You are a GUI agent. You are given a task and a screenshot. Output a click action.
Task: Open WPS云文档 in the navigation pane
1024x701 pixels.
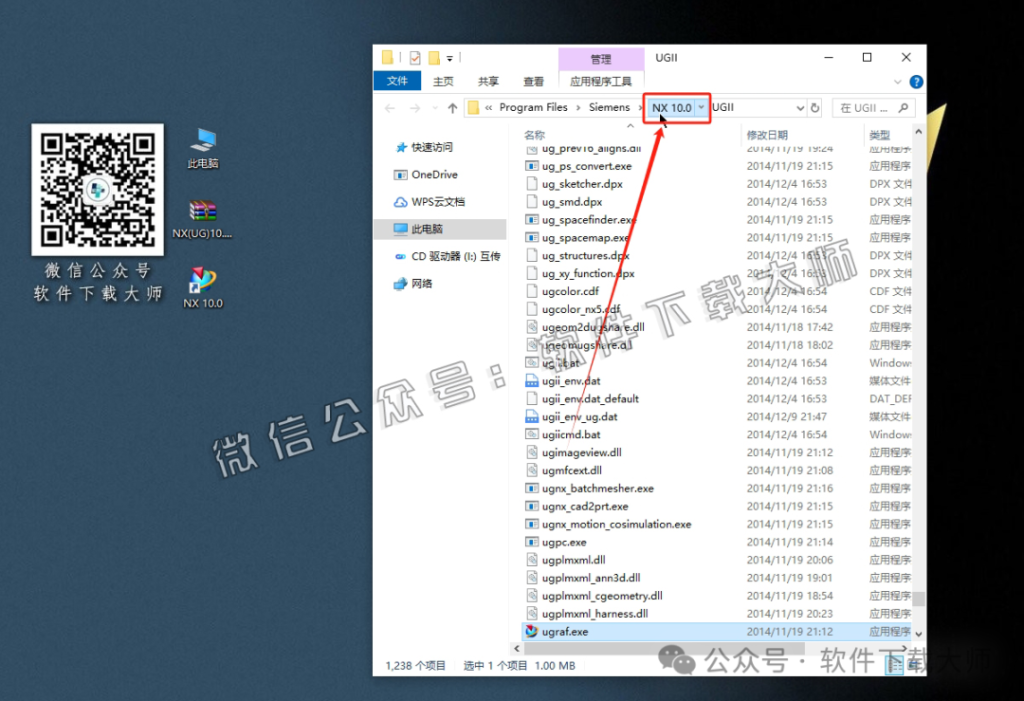429,200
